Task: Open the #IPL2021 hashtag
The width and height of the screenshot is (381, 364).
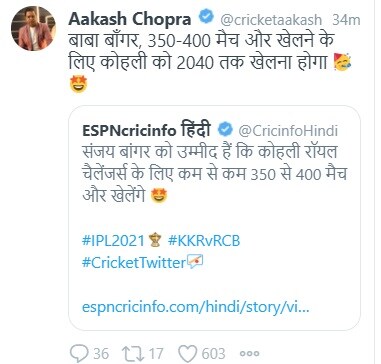Action: [x=113, y=240]
